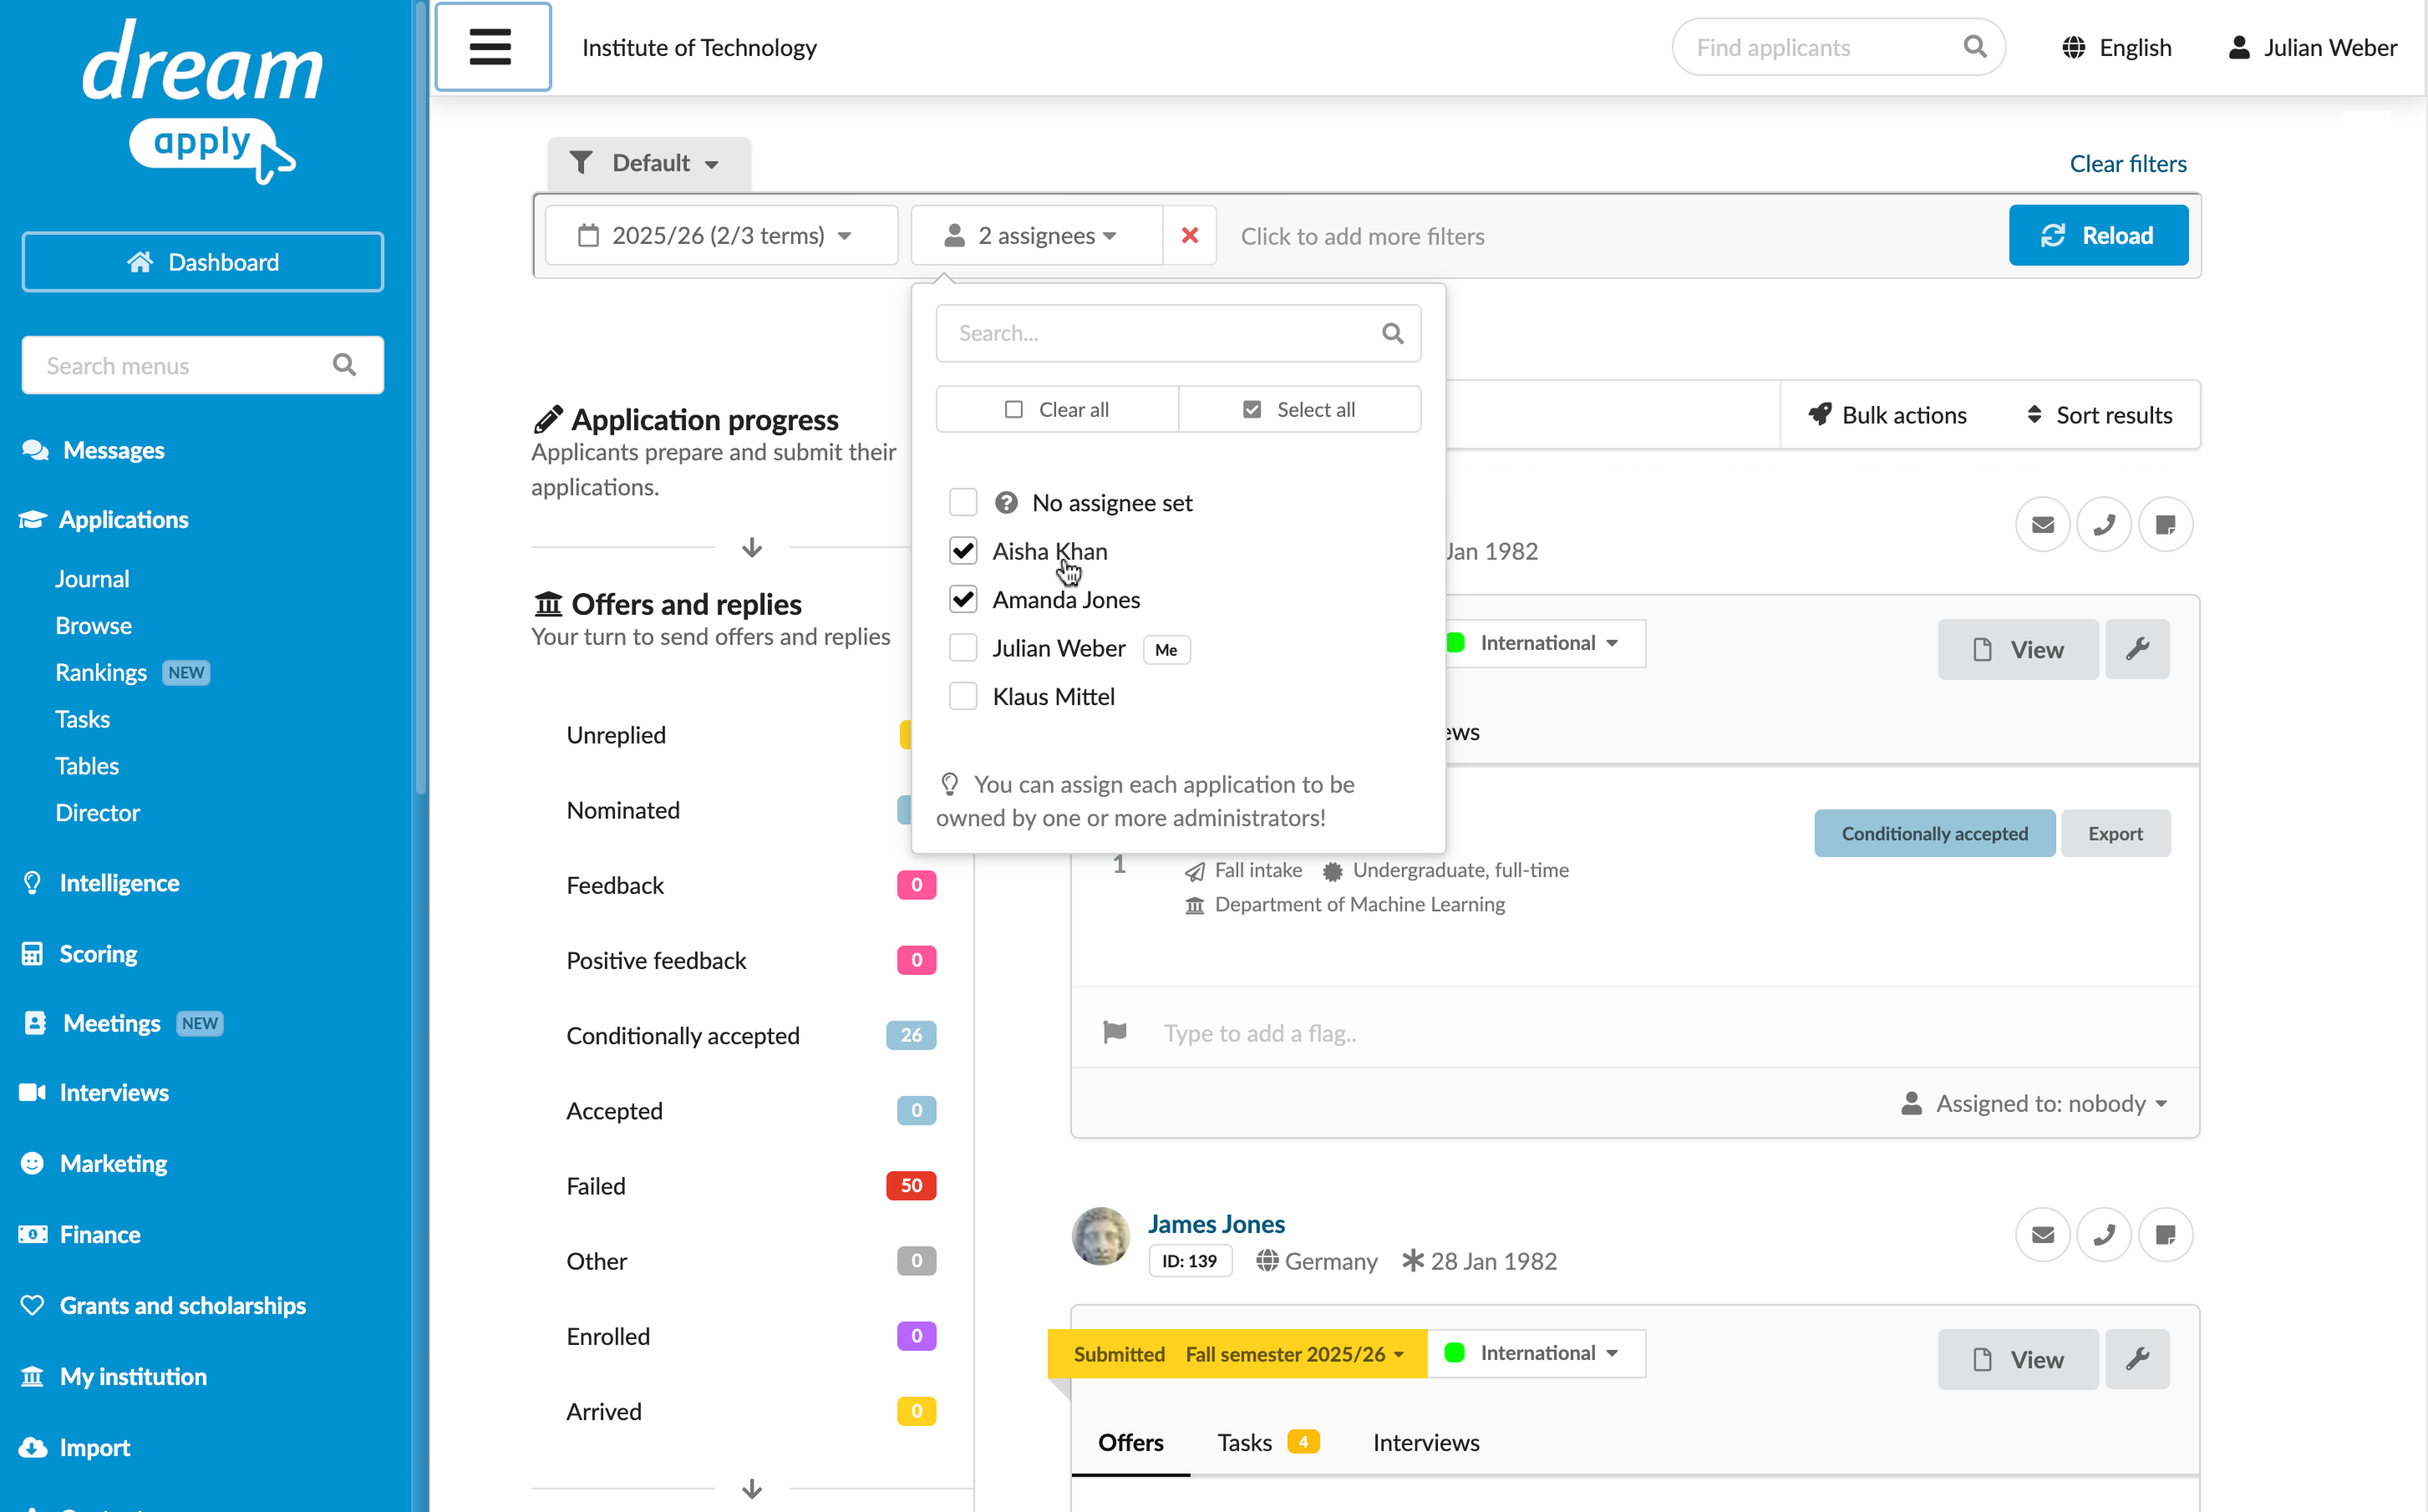Click the James Jones avatar photo
The width and height of the screenshot is (2428, 1512).
coord(1100,1236)
